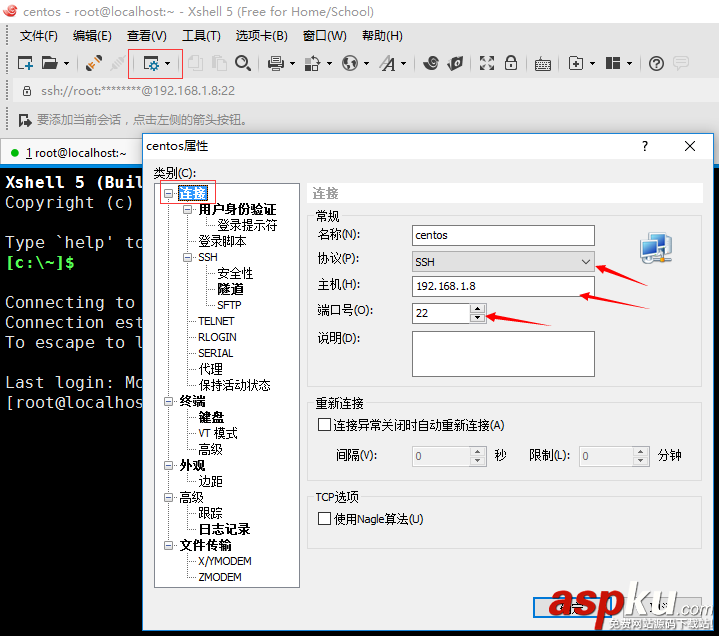Viewport: 719px width, 636px height.
Task: Open the 协议 SSH dropdown
Action: point(503,261)
